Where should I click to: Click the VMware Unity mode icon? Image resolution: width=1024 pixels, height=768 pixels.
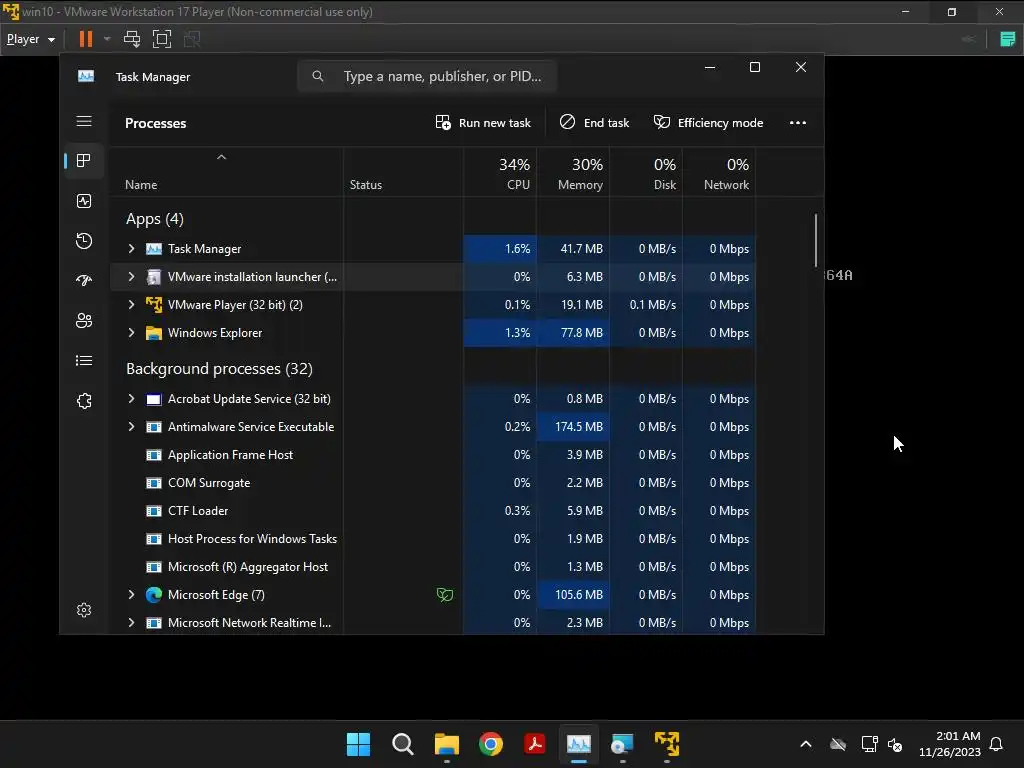(x=192, y=39)
